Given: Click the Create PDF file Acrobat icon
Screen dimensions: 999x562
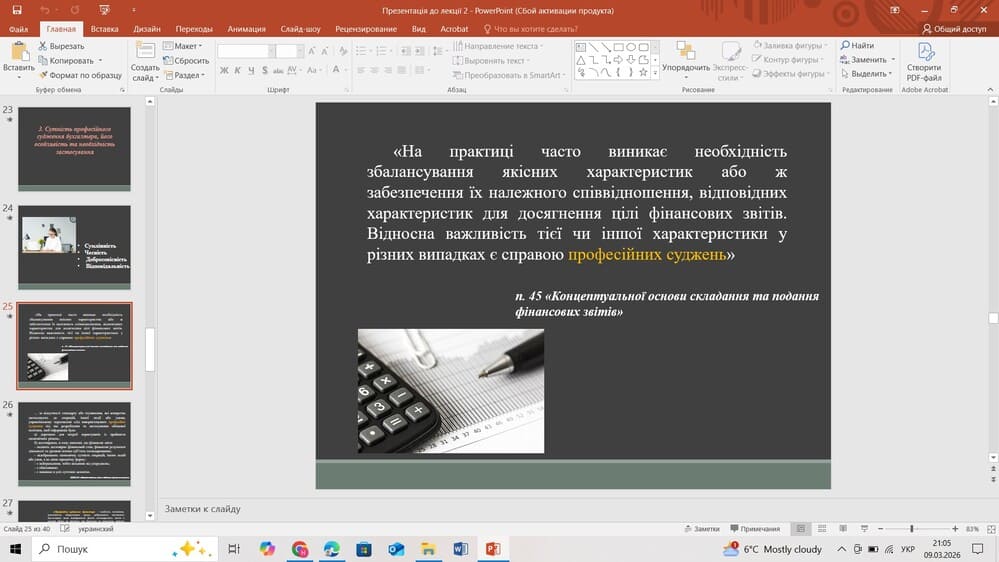Looking at the screenshot, I should point(923,53).
